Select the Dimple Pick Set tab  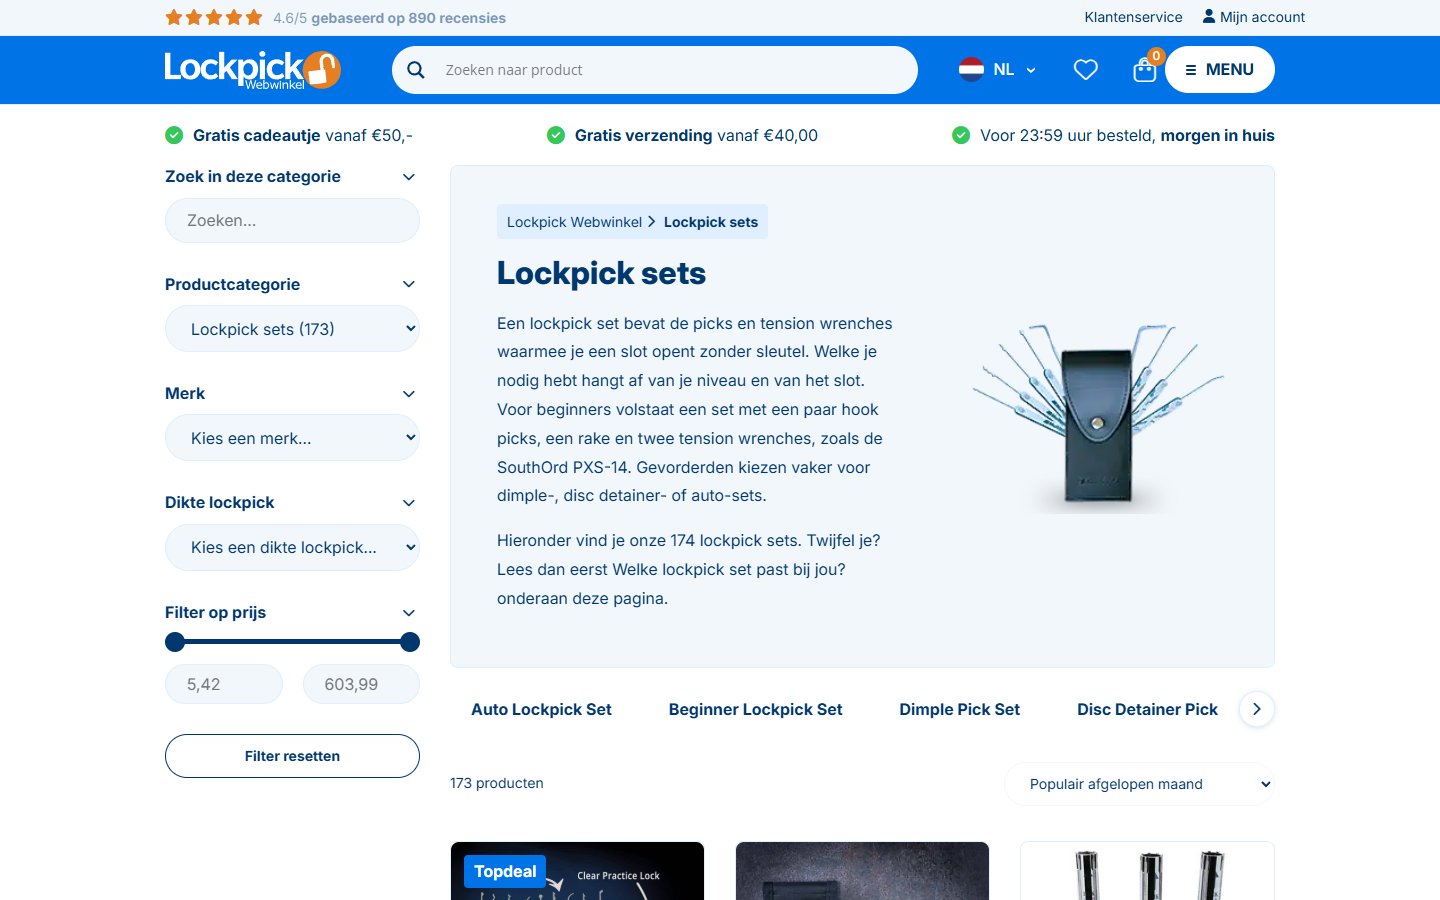pyautogui.click(x=959, y=709)
